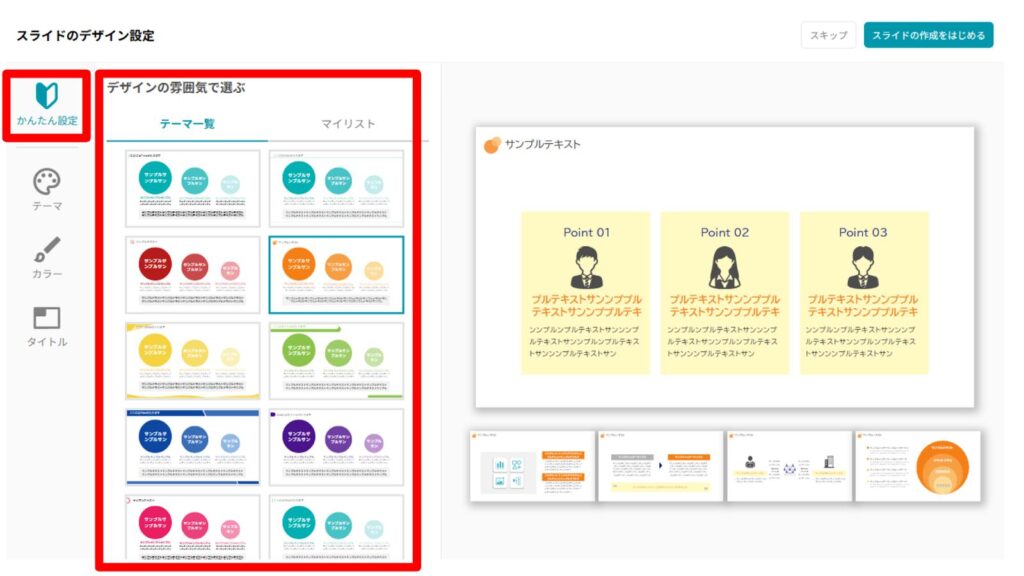Click the main サンプルテキスト slide title

click(x=542, y=145)
